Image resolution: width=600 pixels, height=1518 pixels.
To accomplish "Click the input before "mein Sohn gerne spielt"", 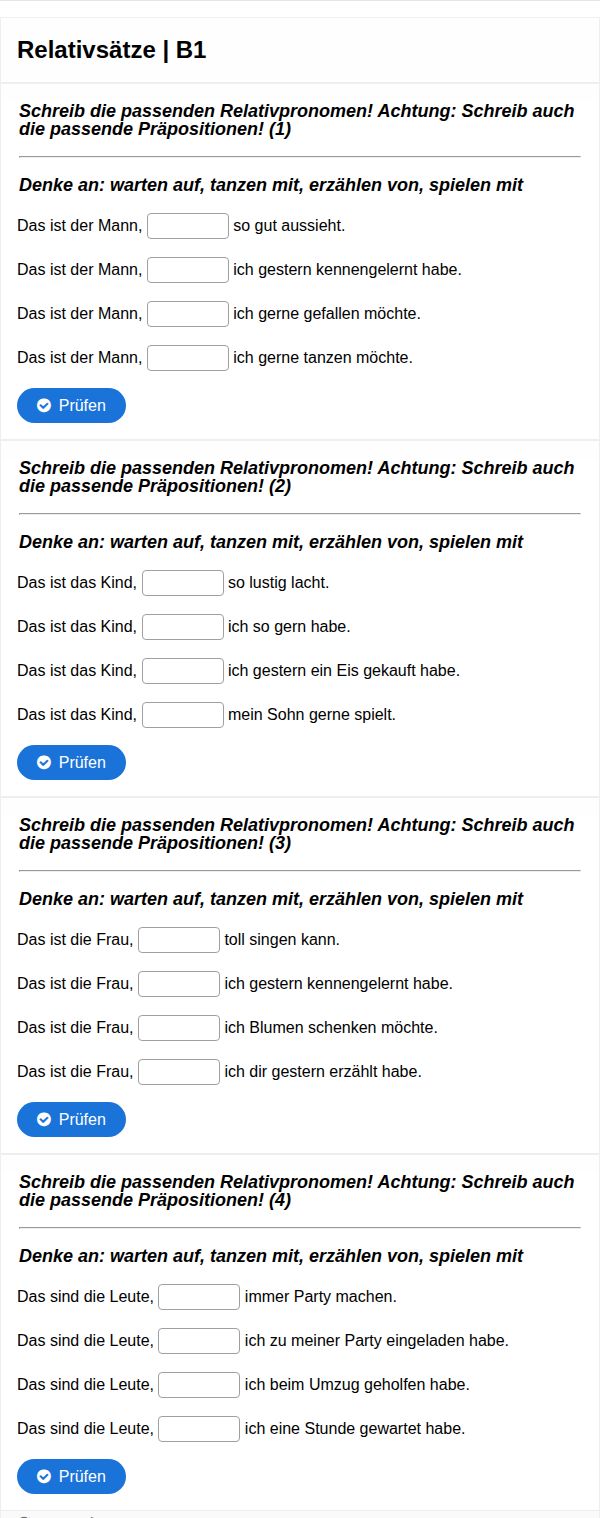I will tap(183, 715).
